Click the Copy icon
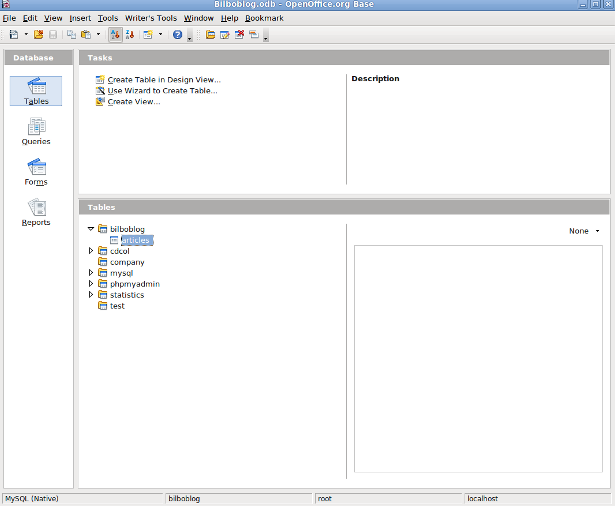 point(71,35)
